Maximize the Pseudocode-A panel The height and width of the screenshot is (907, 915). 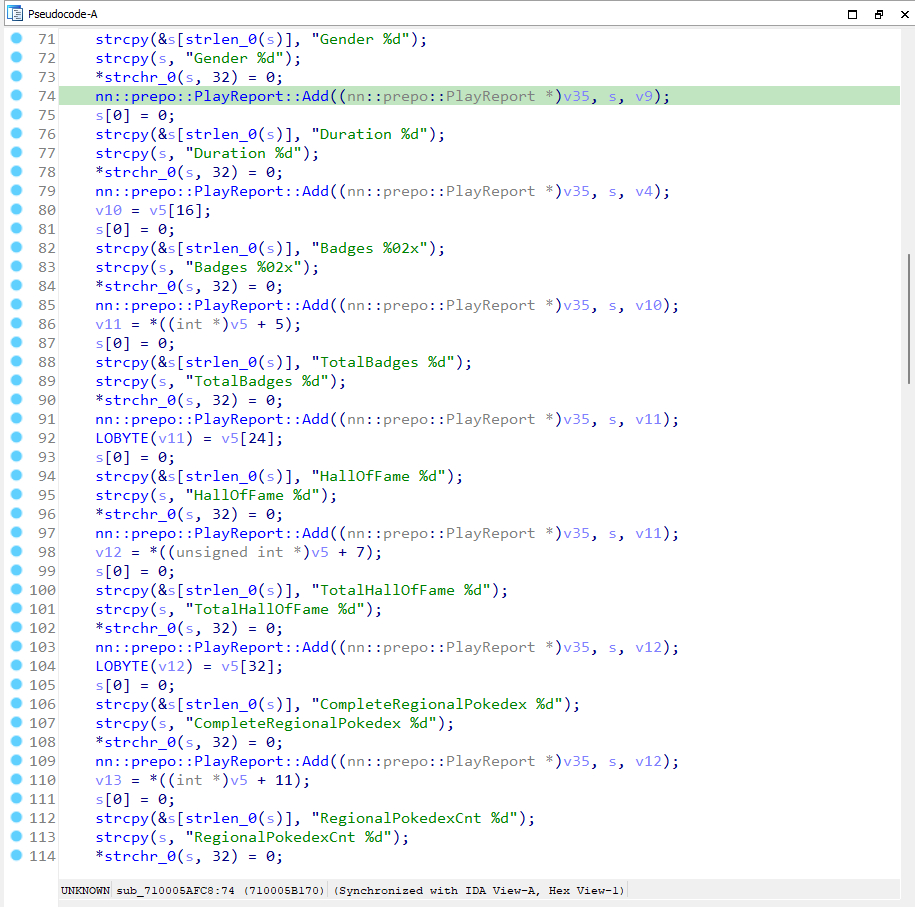[x=853, y=14]
